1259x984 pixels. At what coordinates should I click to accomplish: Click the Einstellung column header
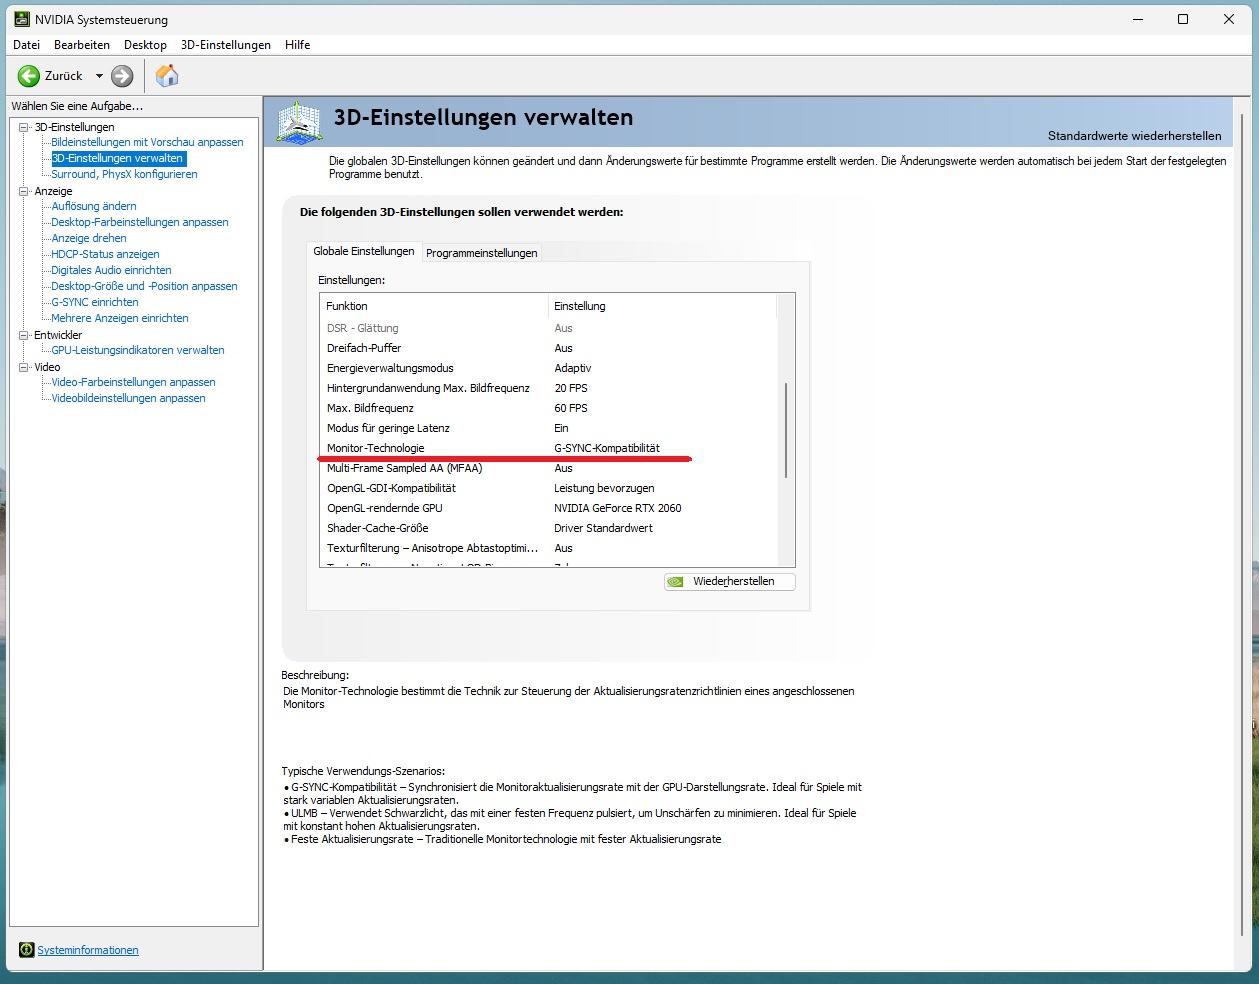click(662, 306)
